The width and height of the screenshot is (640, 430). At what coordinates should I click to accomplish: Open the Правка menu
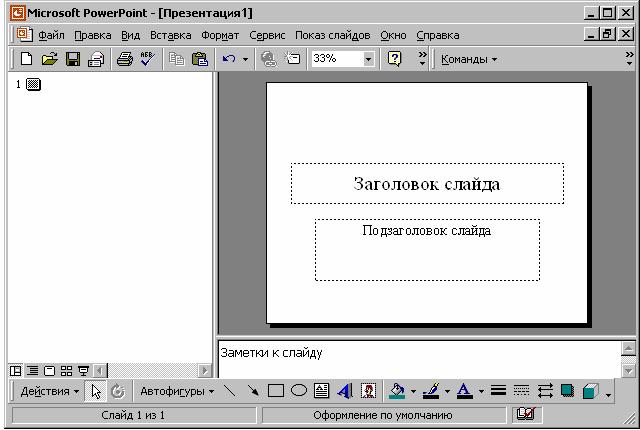pyautogui.click(x=93, y=35)
